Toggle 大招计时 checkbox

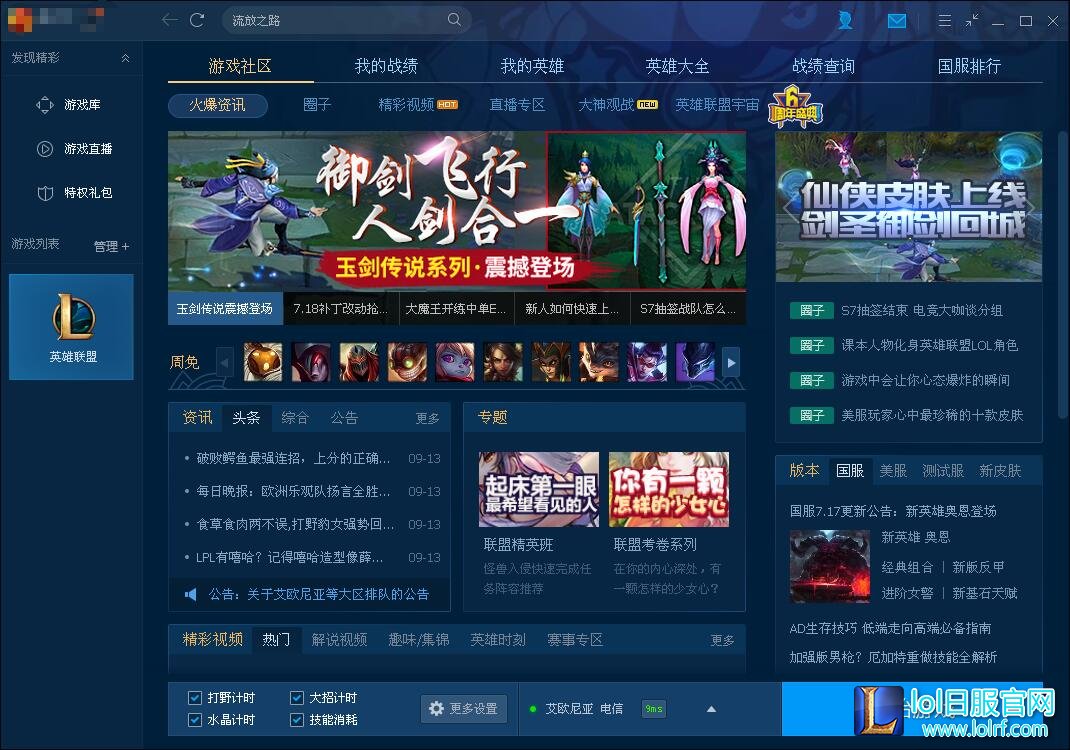[x=297, y=697]
